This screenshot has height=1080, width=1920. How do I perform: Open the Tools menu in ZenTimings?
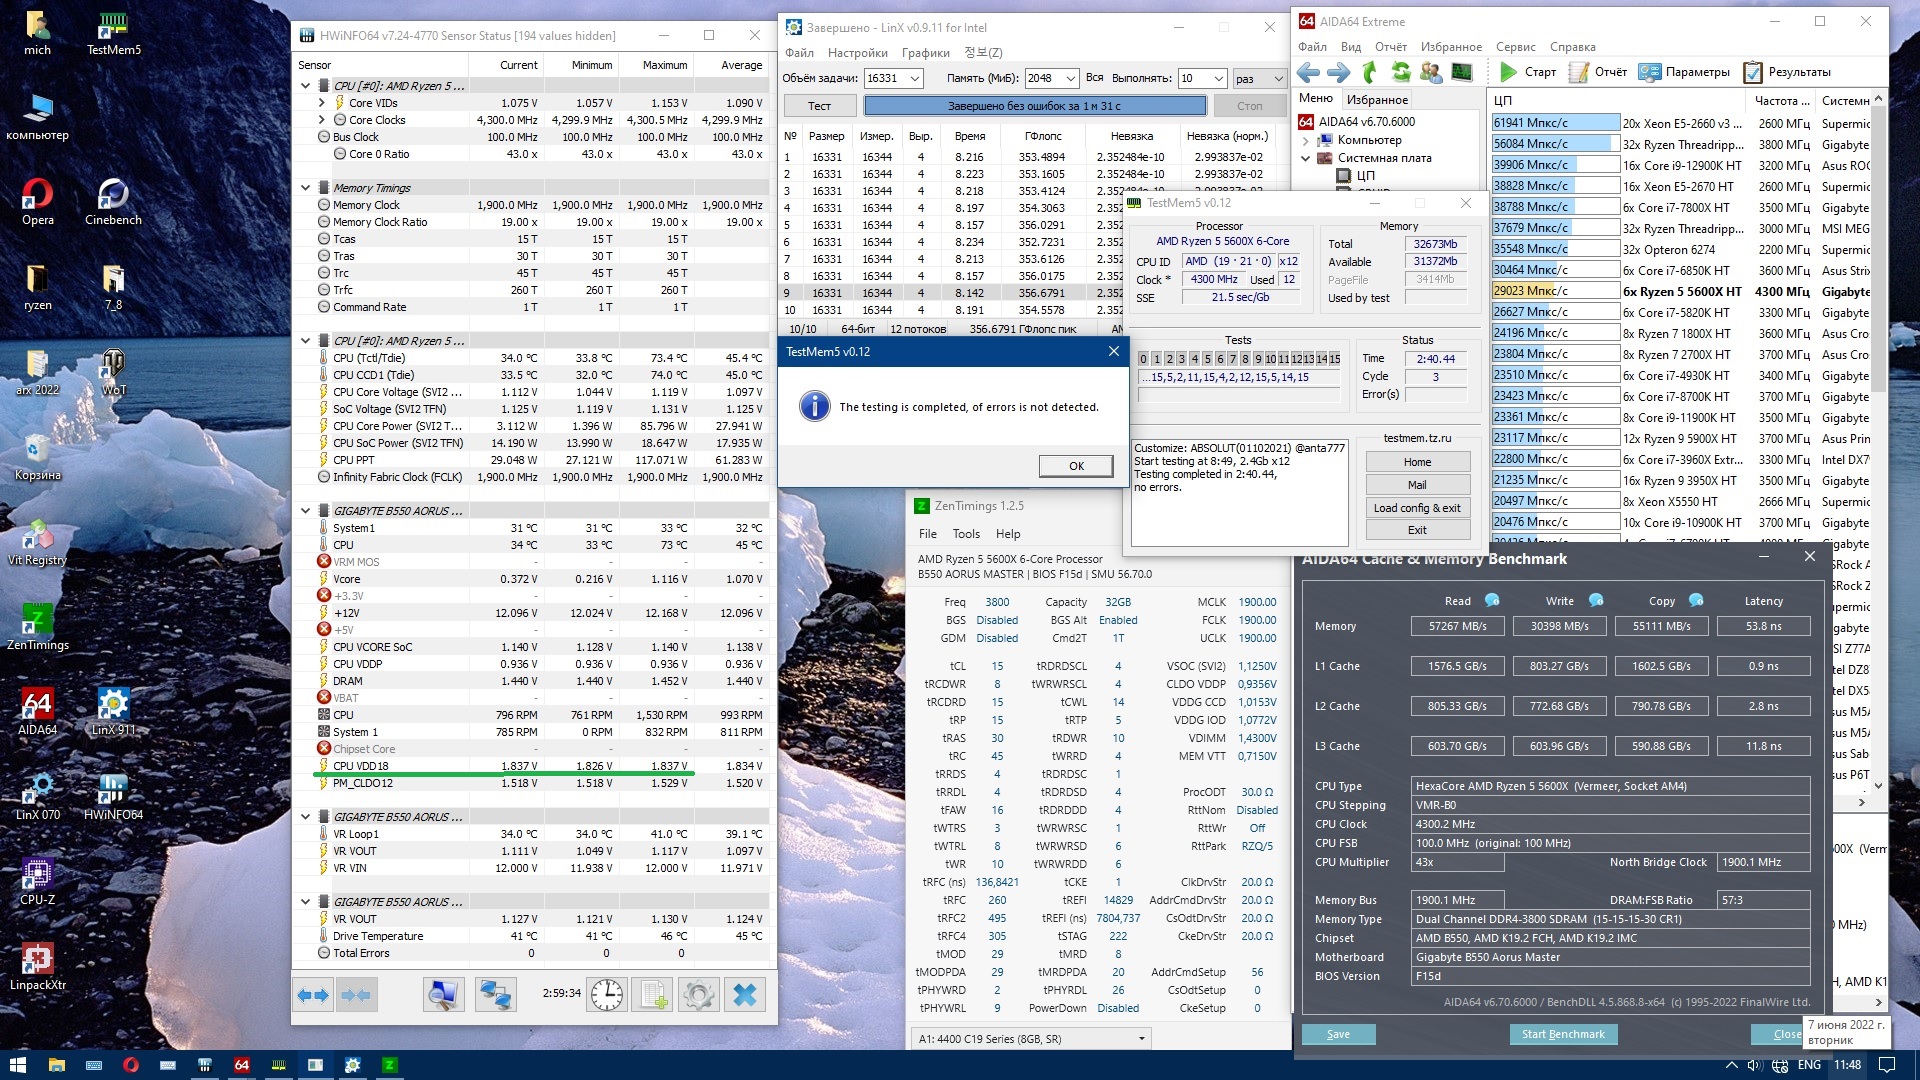pos(966,534)
